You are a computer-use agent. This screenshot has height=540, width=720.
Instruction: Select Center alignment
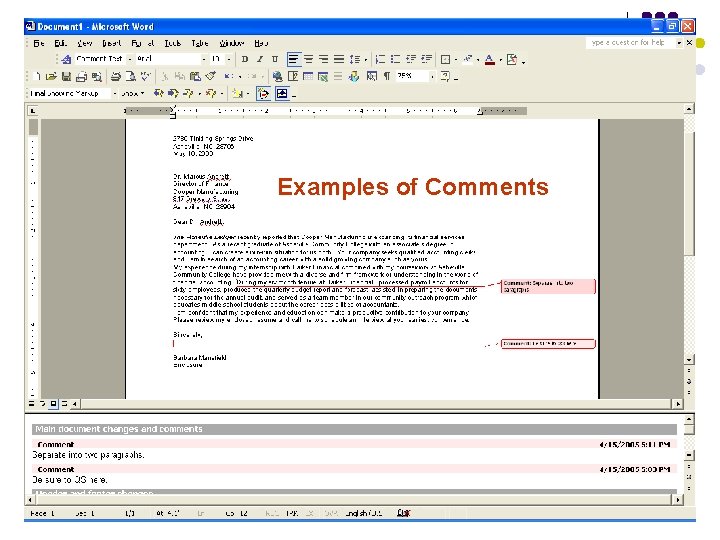pos(309,59)
